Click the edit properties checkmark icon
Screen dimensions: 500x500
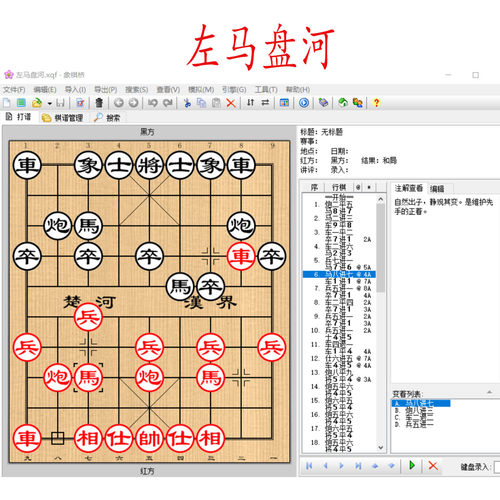click(80, 103)
